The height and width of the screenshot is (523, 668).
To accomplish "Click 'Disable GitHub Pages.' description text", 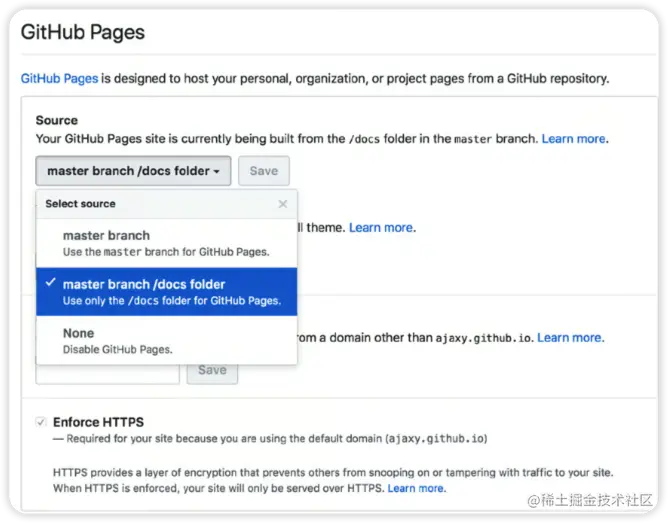I will [x=118, y=350].
